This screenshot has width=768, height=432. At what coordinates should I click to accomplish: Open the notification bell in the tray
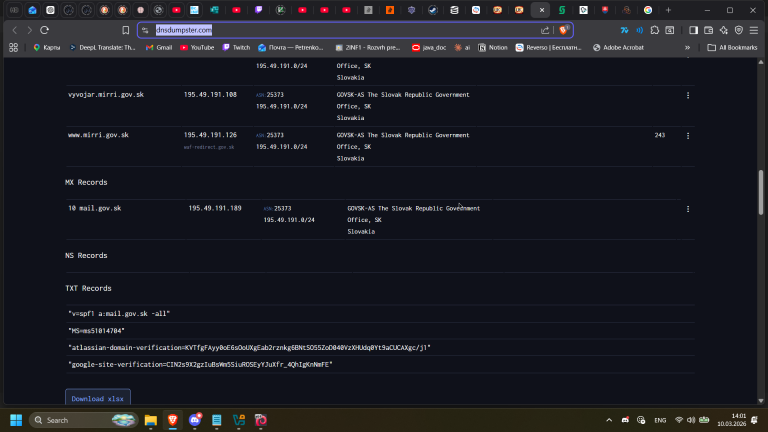click(754, 420)
